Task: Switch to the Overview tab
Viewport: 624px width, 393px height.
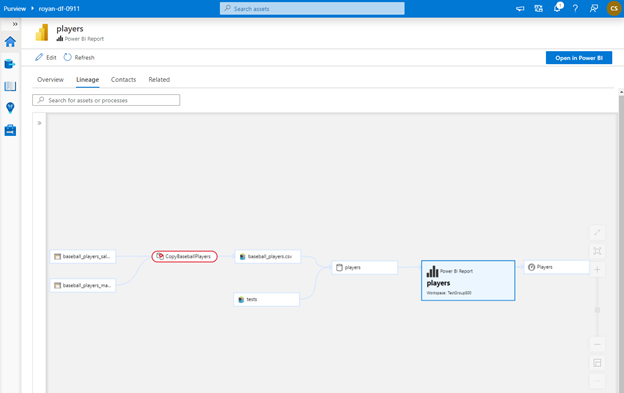Action: pyautogui.click(x=50, y=80)
